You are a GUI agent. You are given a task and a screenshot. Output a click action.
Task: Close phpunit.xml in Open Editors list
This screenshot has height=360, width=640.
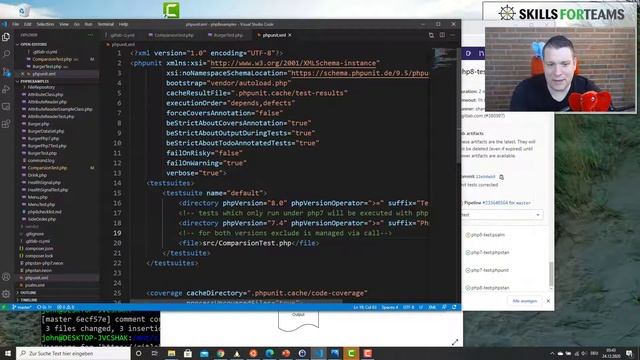pos(23,74)
